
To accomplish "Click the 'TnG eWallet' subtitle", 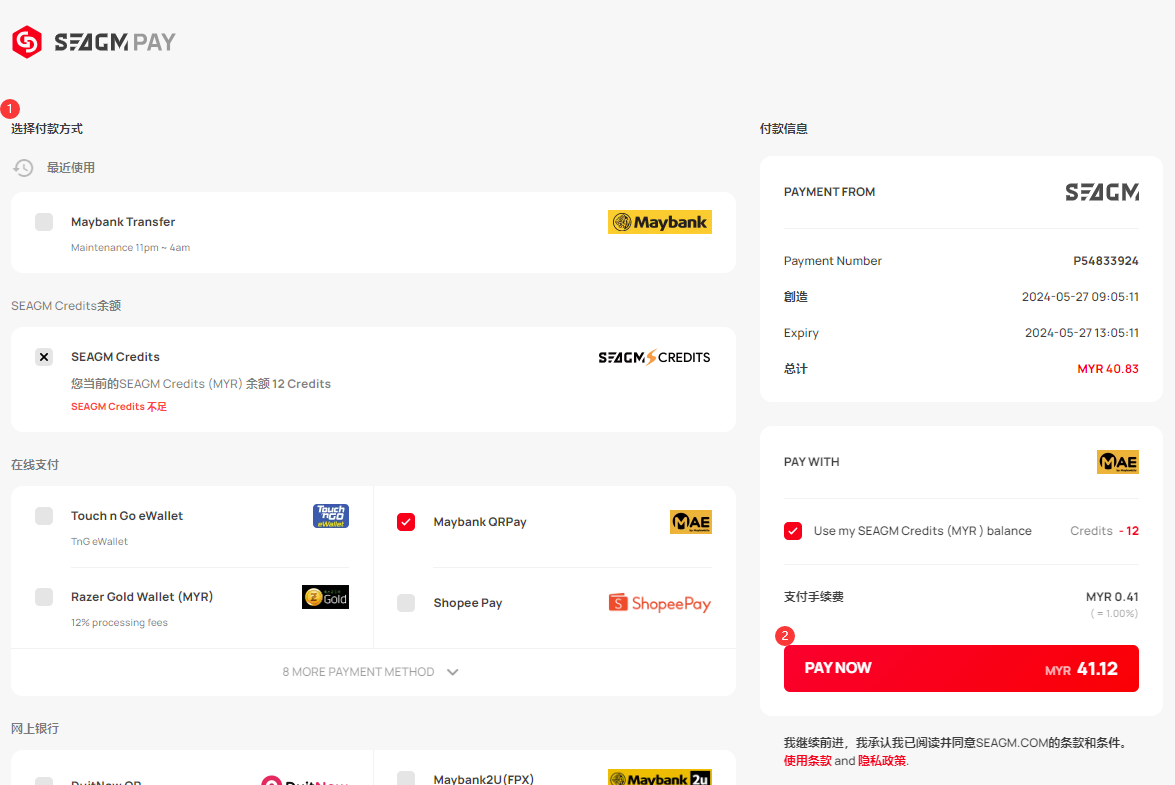I will (x=100, y=542).
